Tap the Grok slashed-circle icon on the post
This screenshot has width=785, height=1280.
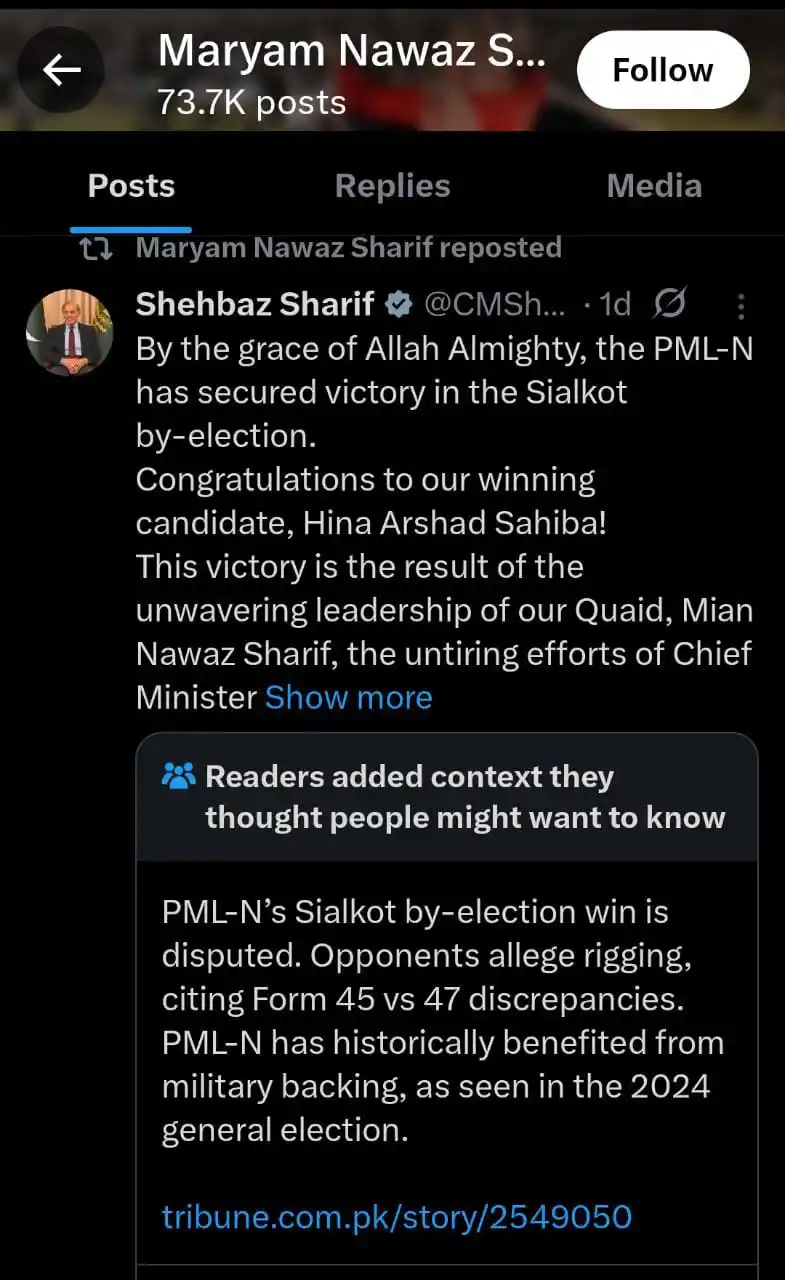(669, 304)
